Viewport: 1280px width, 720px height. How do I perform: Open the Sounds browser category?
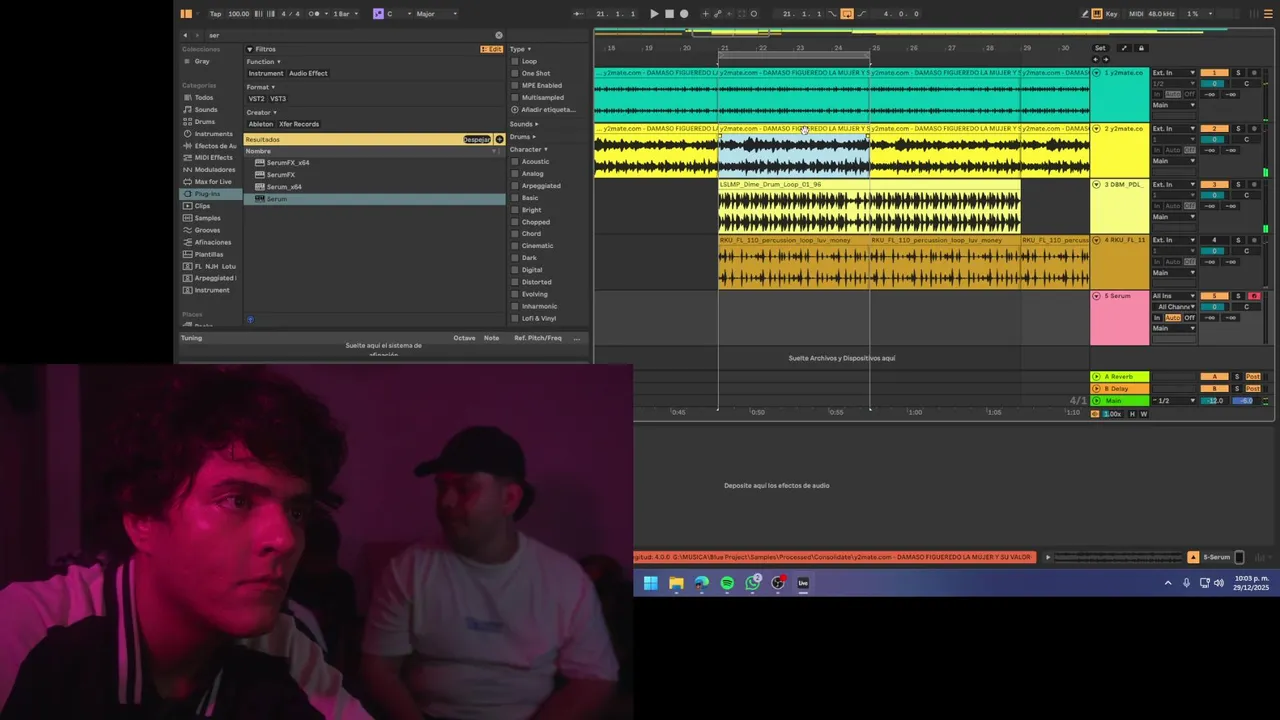coord(206,110)
